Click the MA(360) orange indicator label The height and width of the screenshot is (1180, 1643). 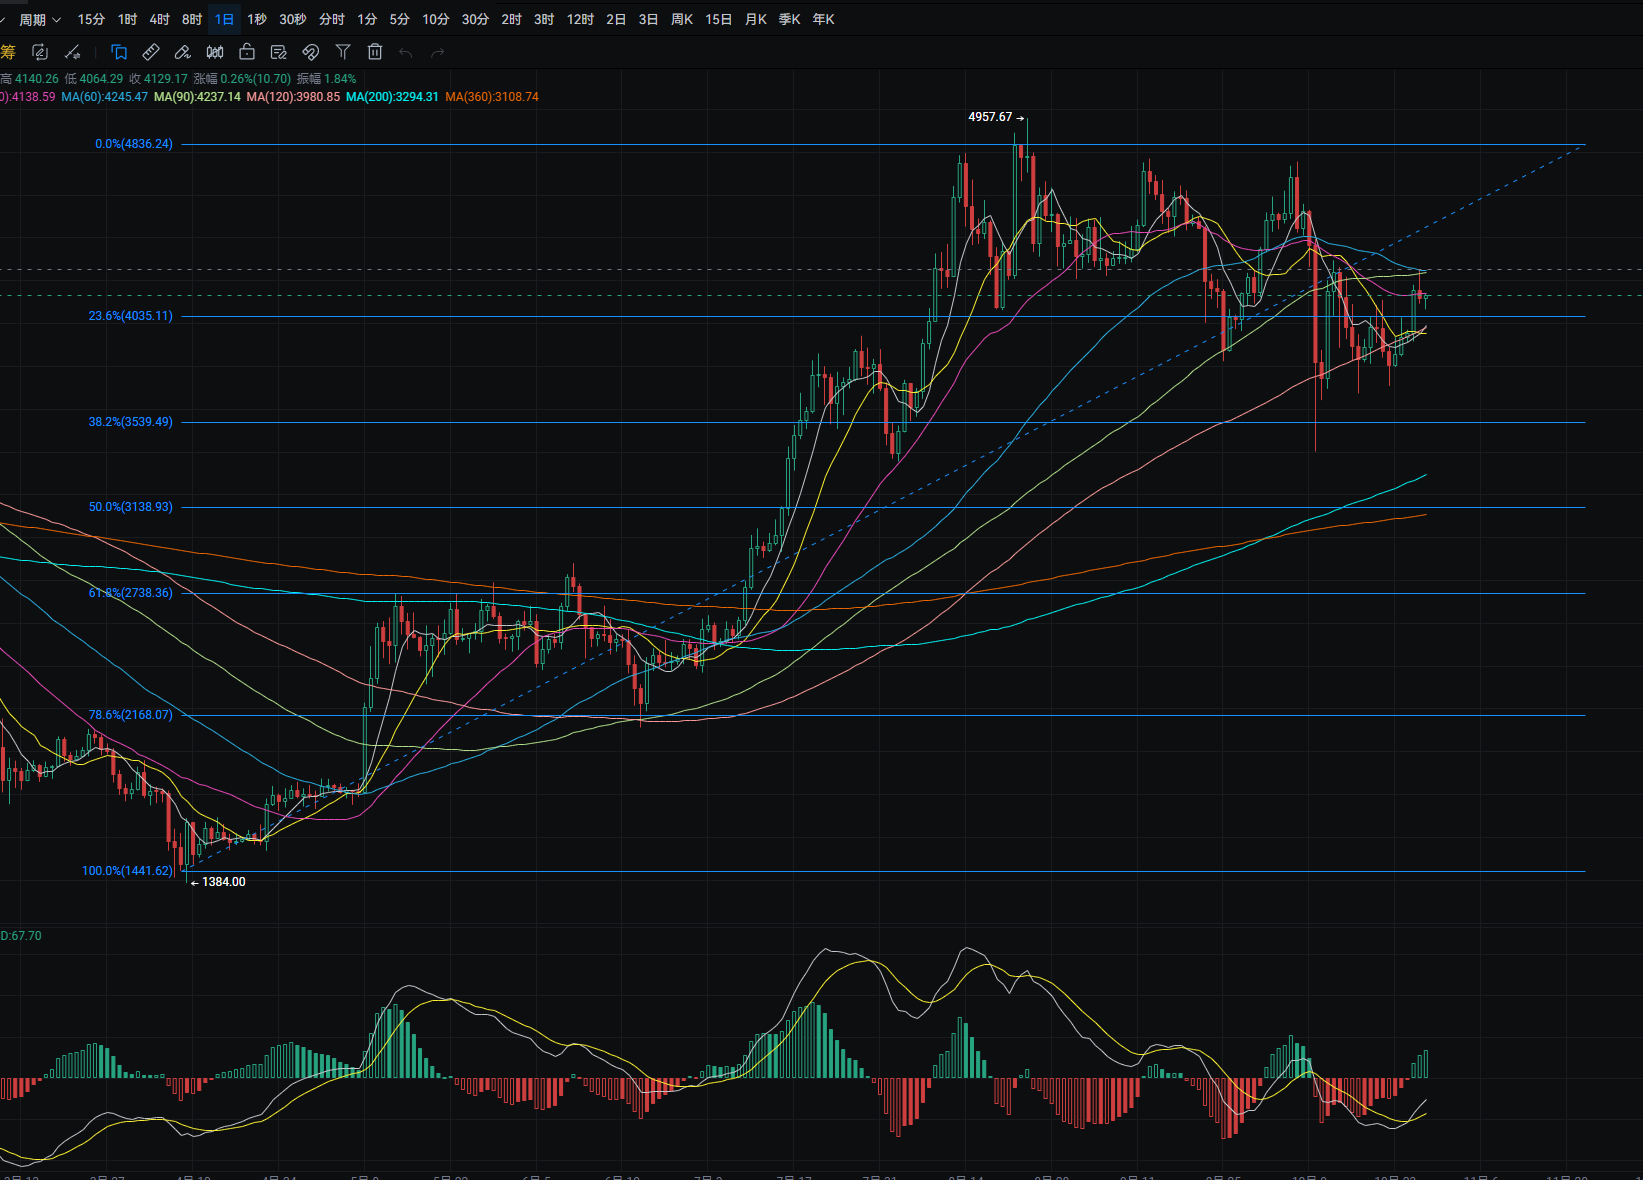point(492,97)
